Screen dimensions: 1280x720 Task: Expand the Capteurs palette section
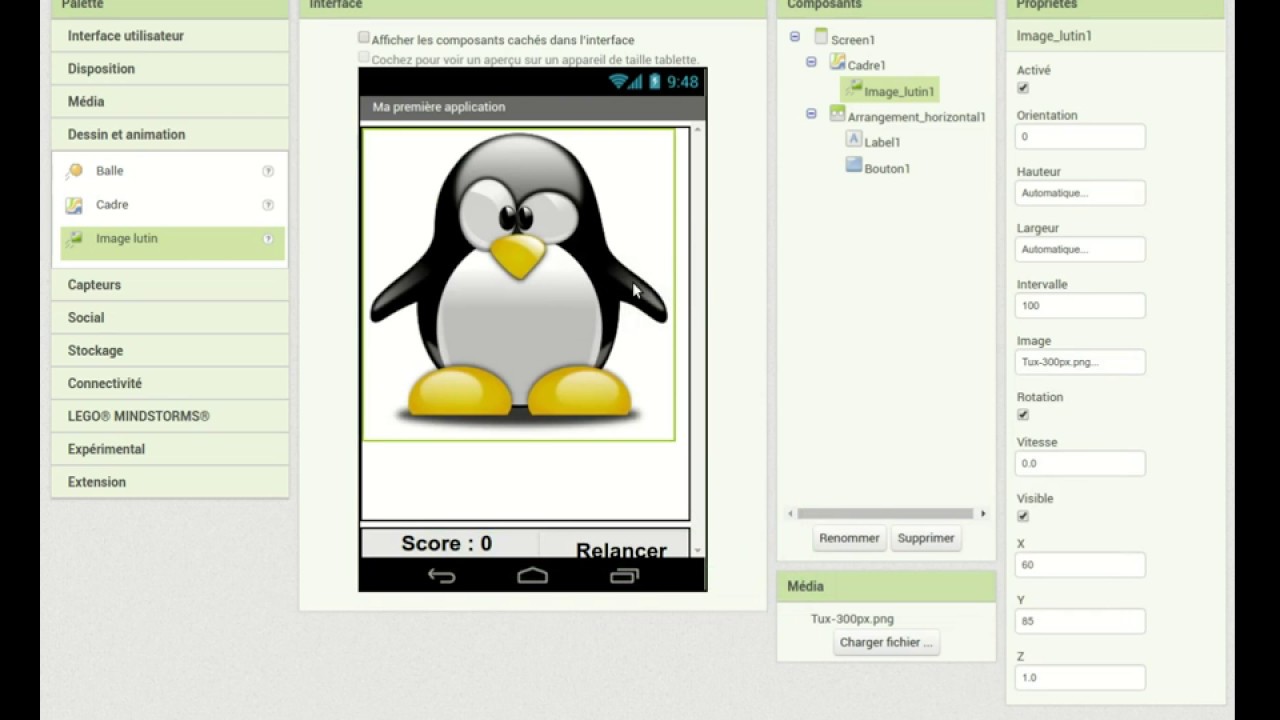(170, 285)
